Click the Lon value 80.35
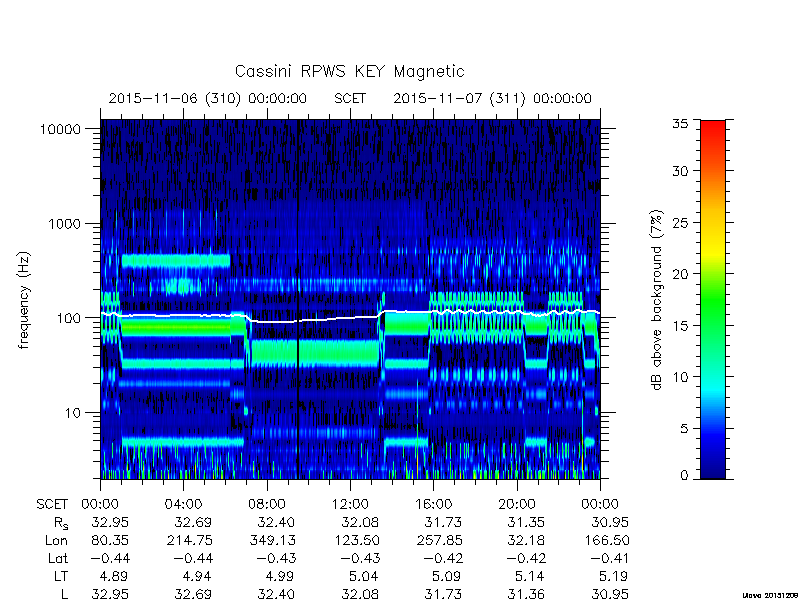800x600 pixels. pyautogui.click(x=110, y=540)
